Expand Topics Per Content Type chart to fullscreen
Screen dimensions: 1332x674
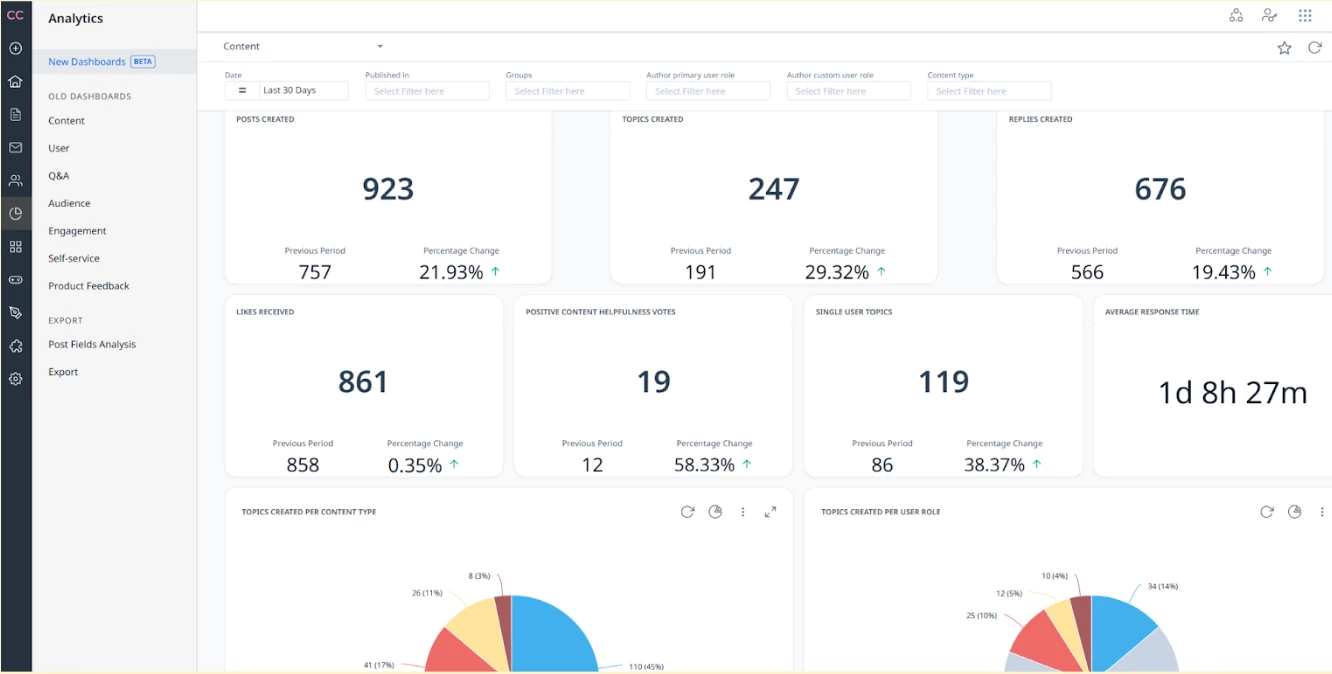(770, 511)
